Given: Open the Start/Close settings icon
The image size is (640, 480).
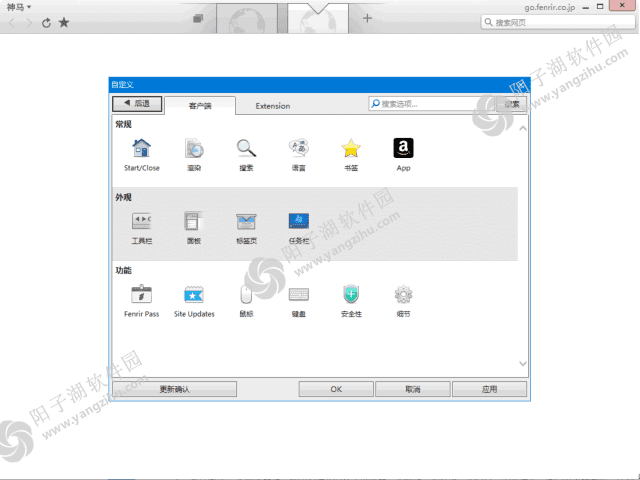Looking at the screenshot, I should (142, 148).
